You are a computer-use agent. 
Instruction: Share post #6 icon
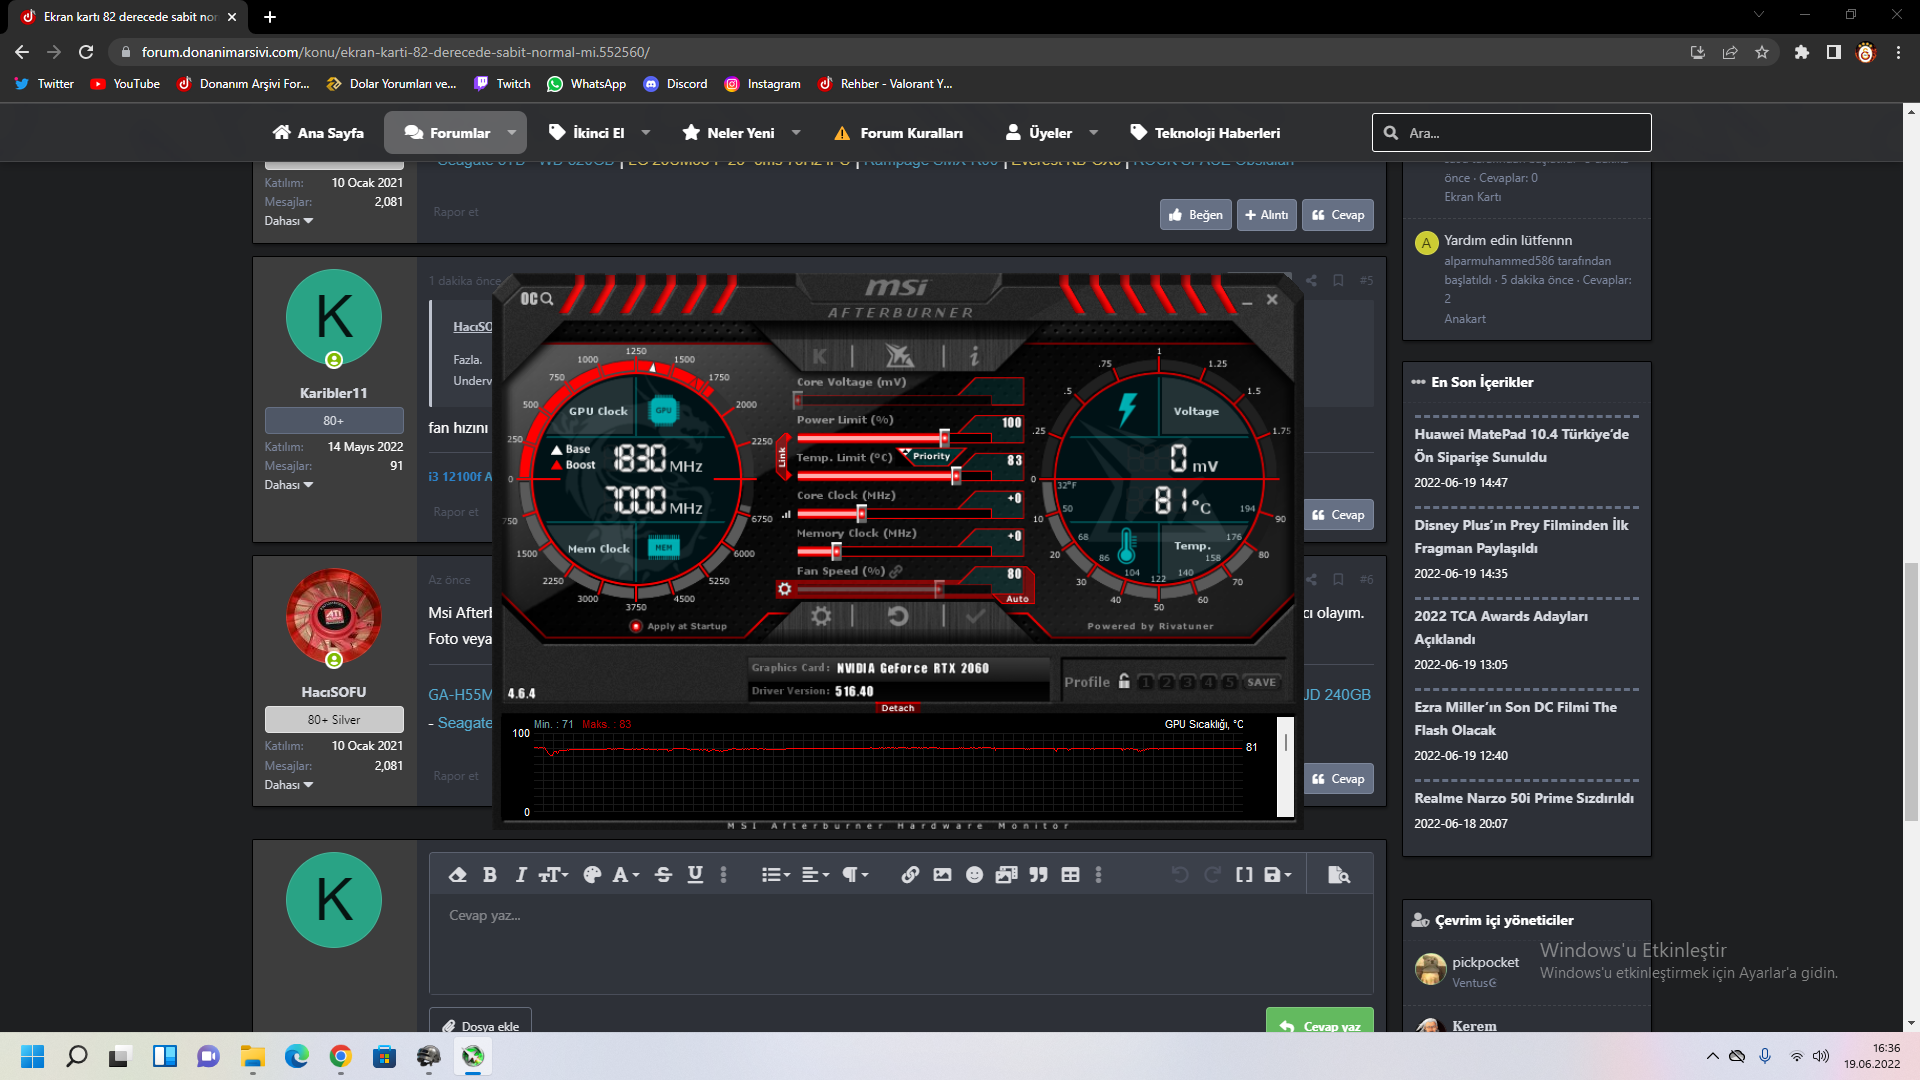point(1311,580)
